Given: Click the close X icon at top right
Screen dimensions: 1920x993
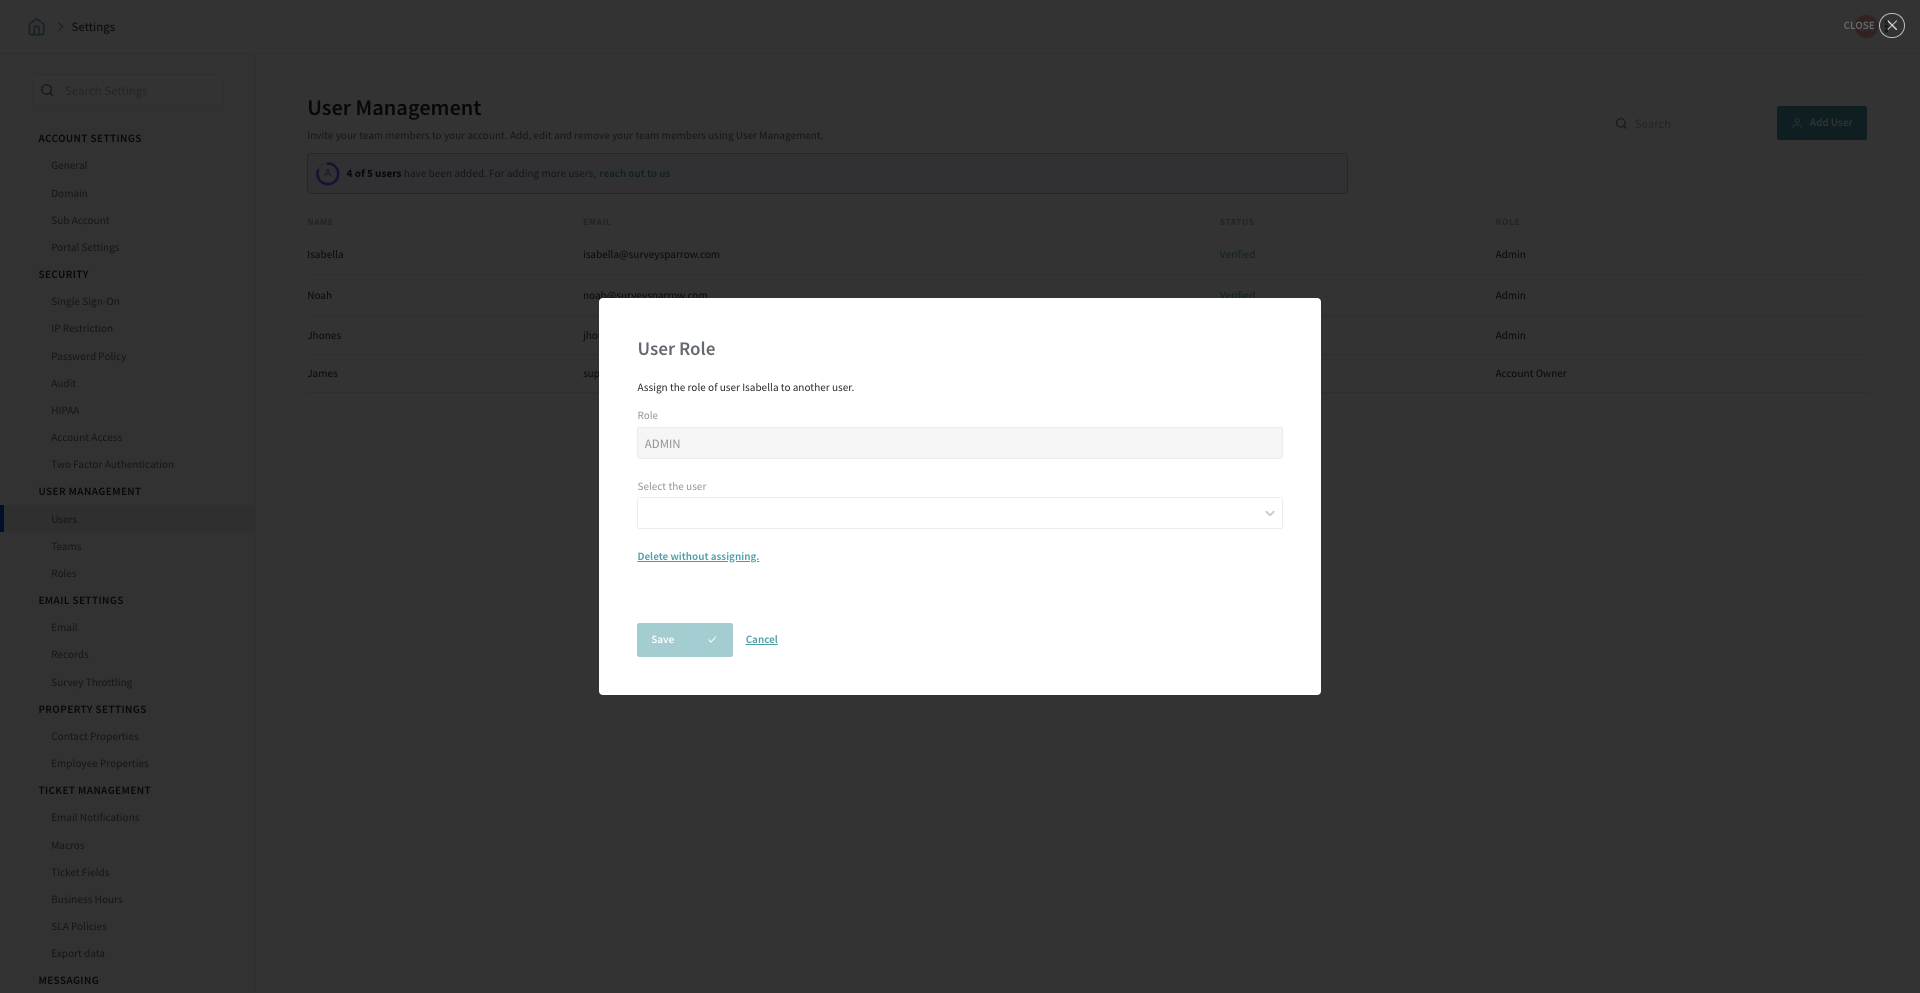Looking at the screenshot, I should tap(1891, 26).
